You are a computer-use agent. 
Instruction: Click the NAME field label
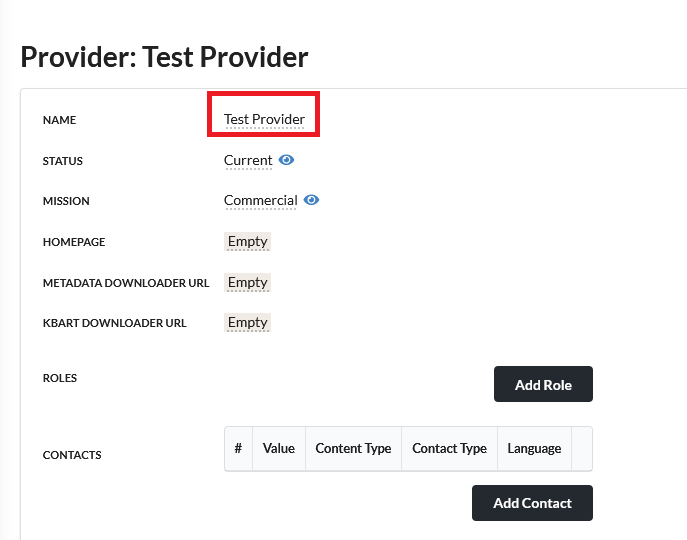point(60,120)
